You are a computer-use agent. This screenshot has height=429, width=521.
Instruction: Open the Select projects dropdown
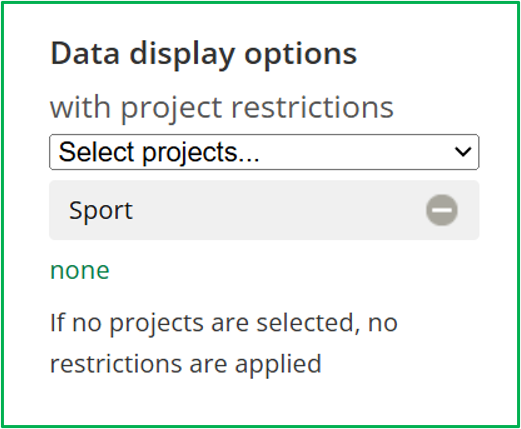click(x=264, y=152)
